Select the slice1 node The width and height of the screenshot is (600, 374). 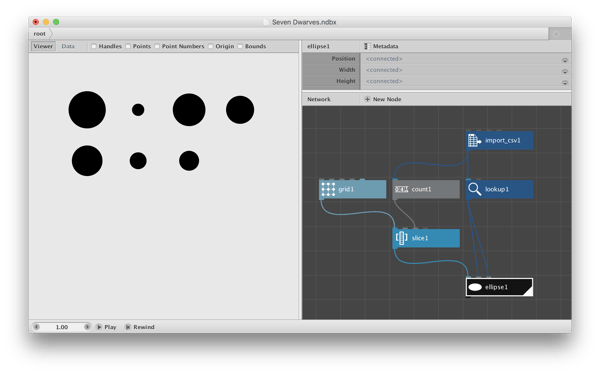pos(426,238)
